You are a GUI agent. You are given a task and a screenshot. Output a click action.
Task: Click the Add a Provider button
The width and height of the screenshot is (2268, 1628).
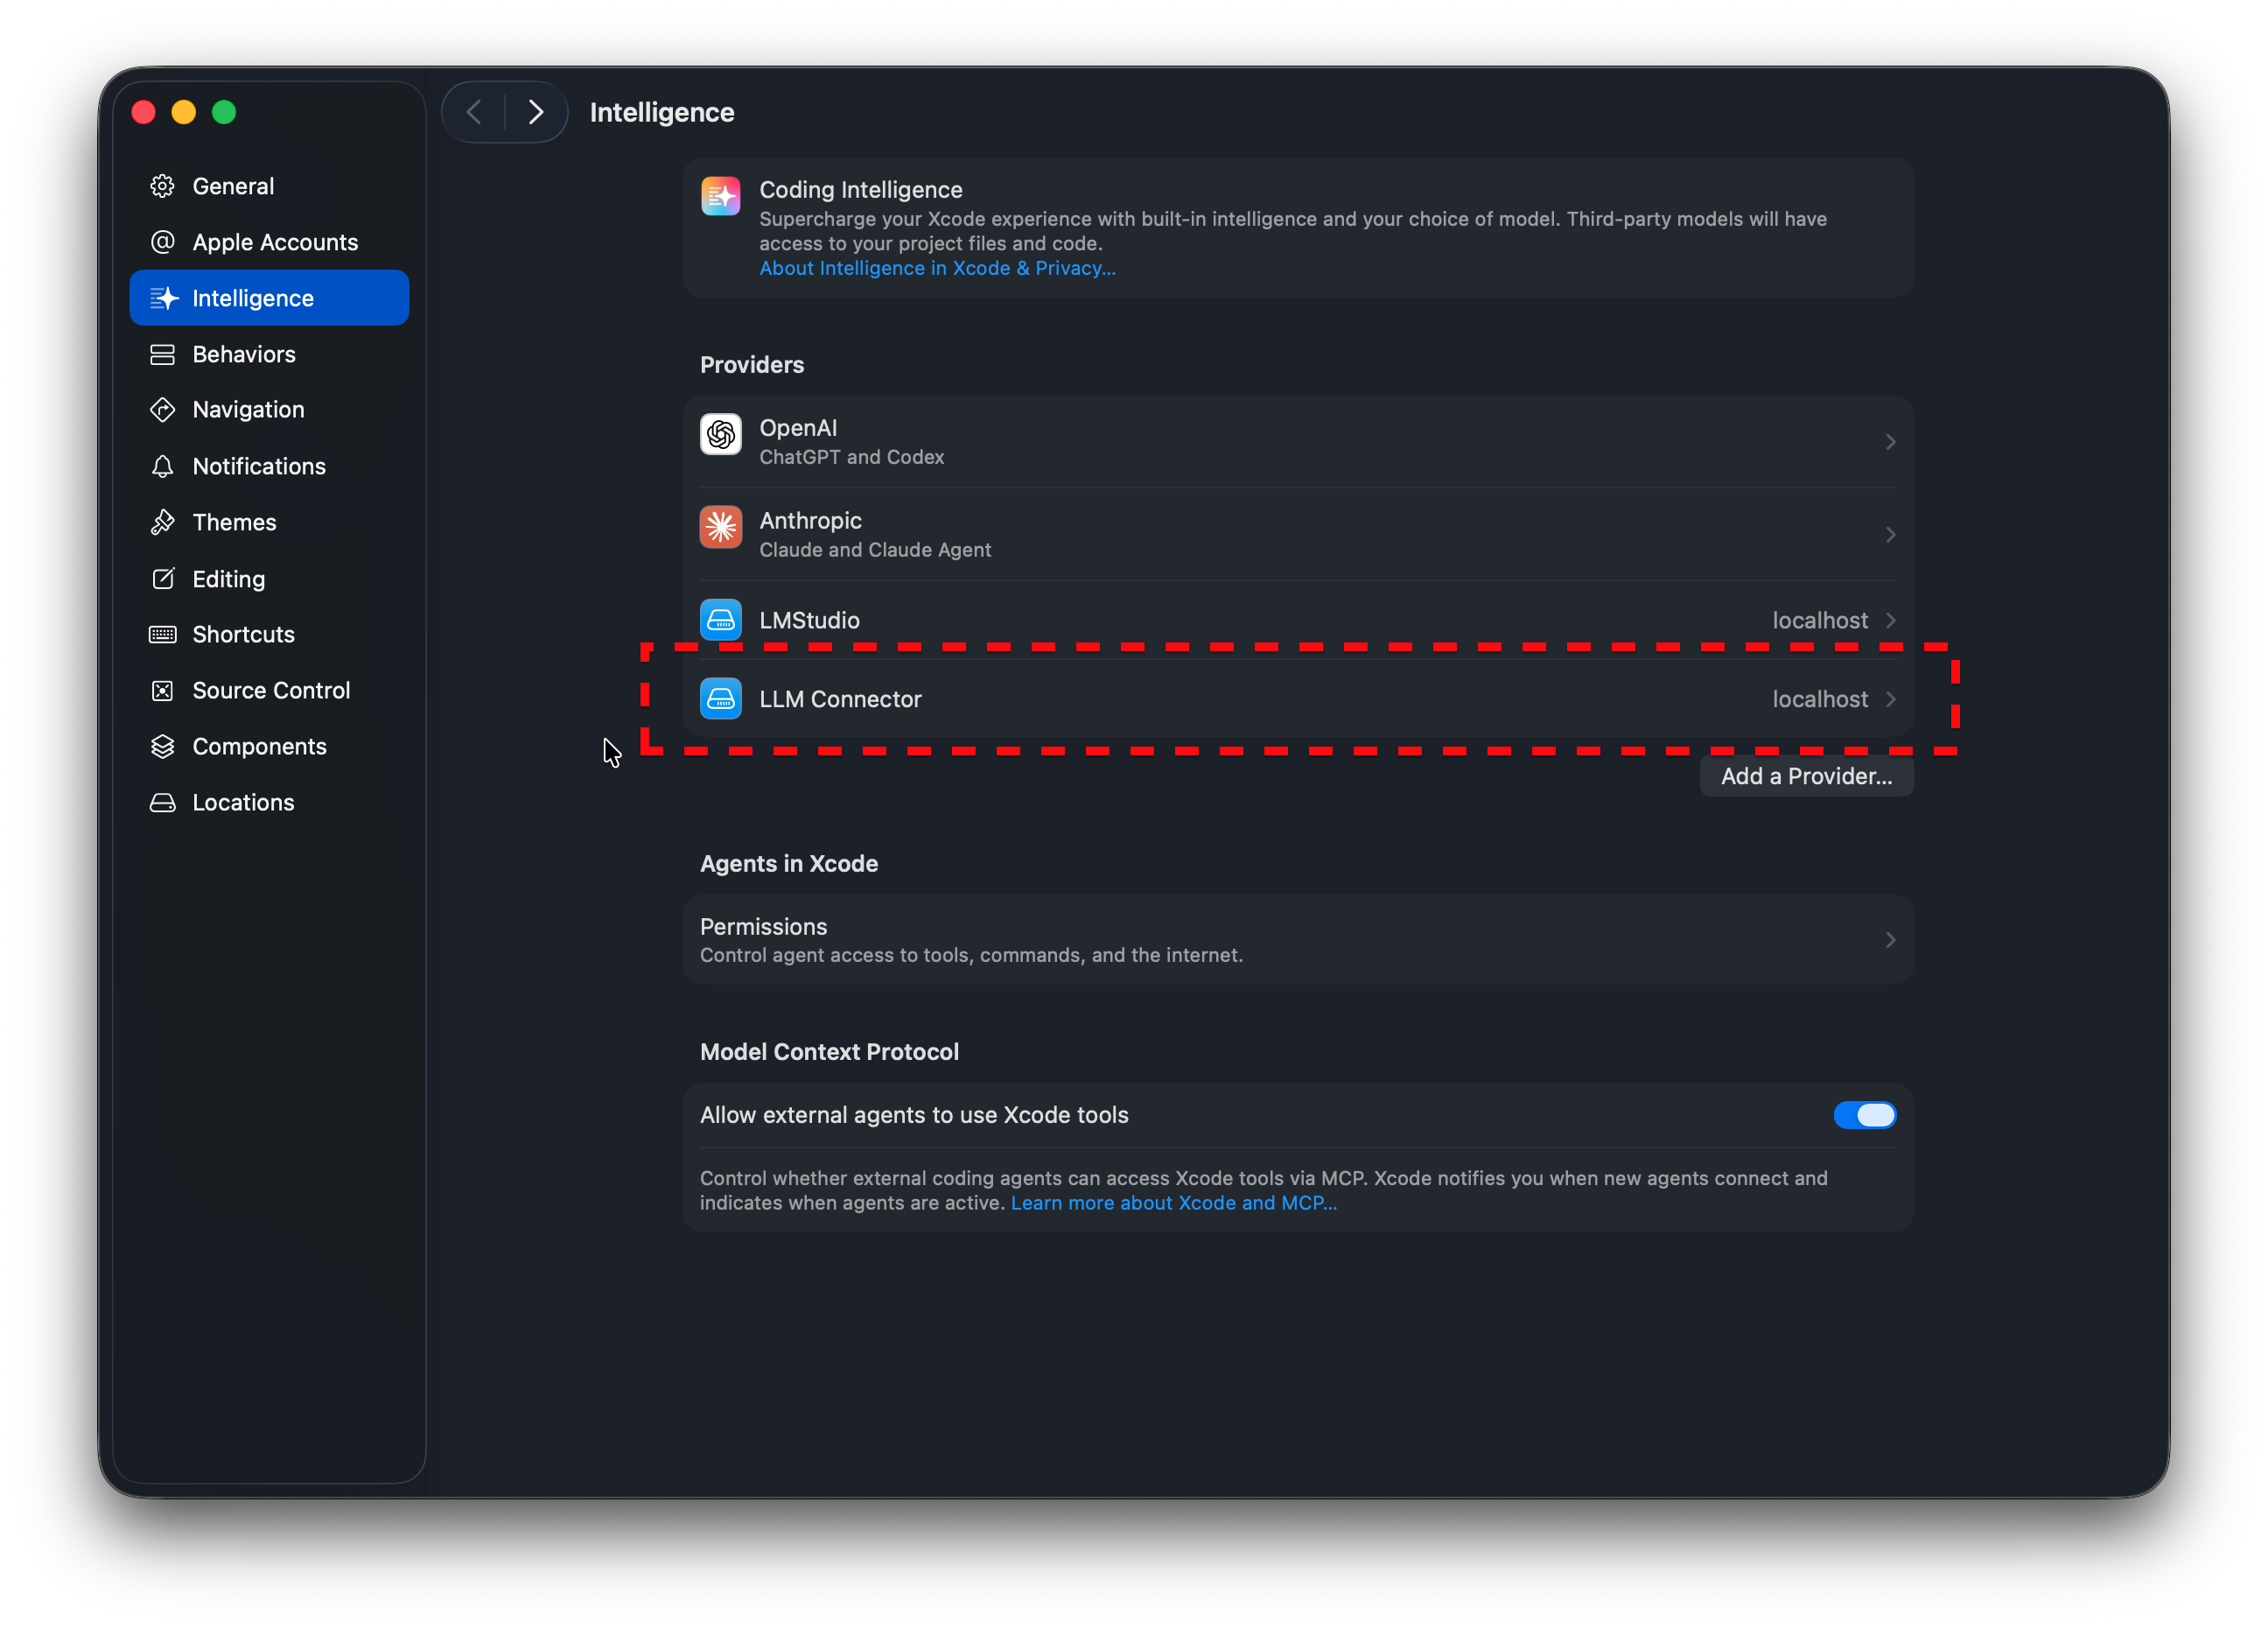1806,776
